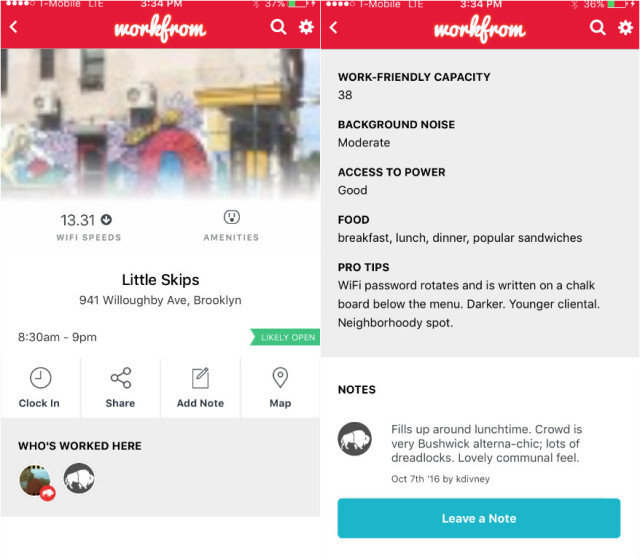
Task: Open first user avatar under Who's Worked Here
Action: click(x=37, y=481)
